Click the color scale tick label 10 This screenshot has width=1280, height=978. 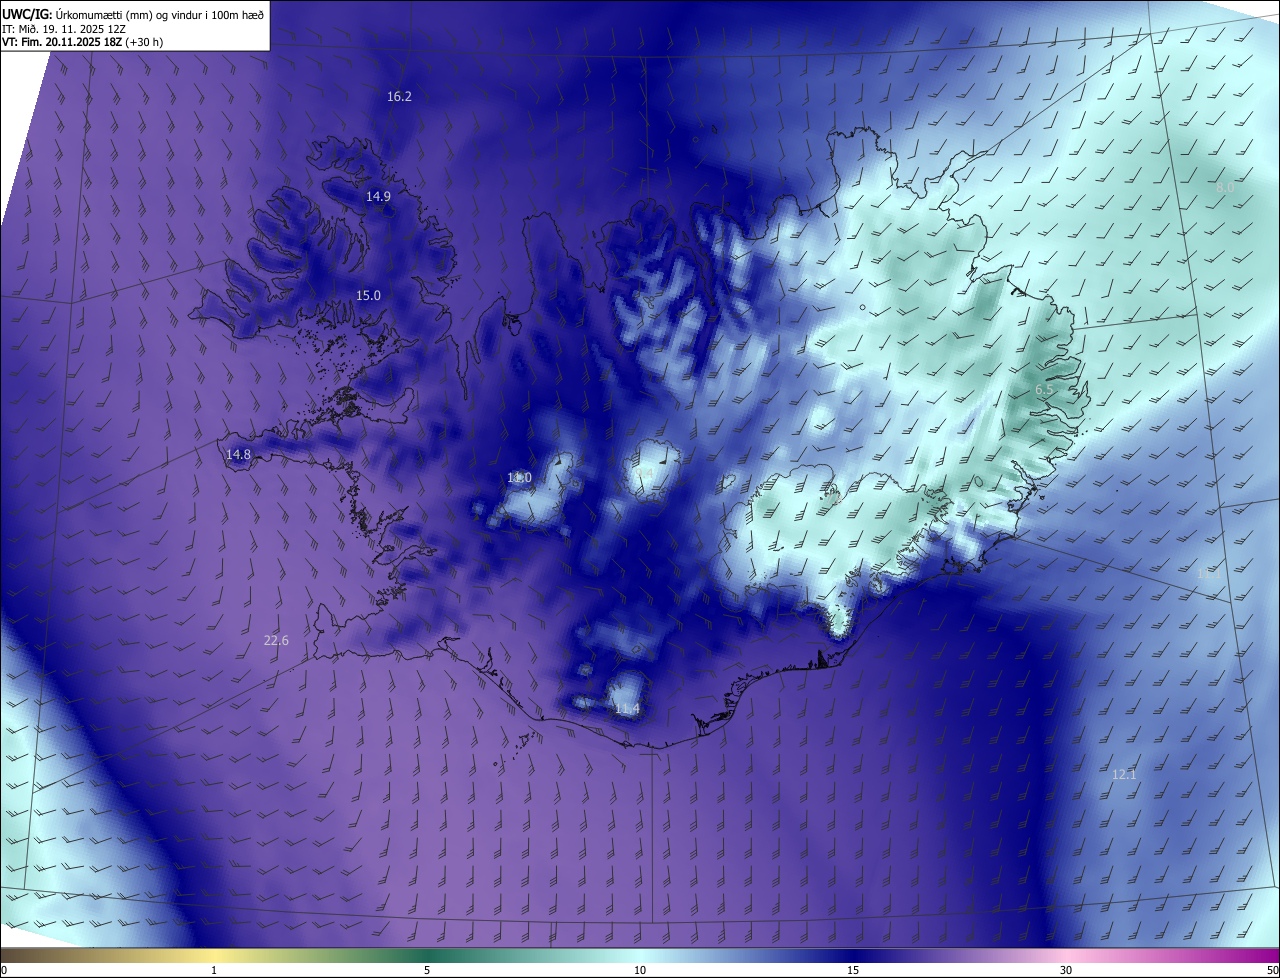tap(640, 970)
